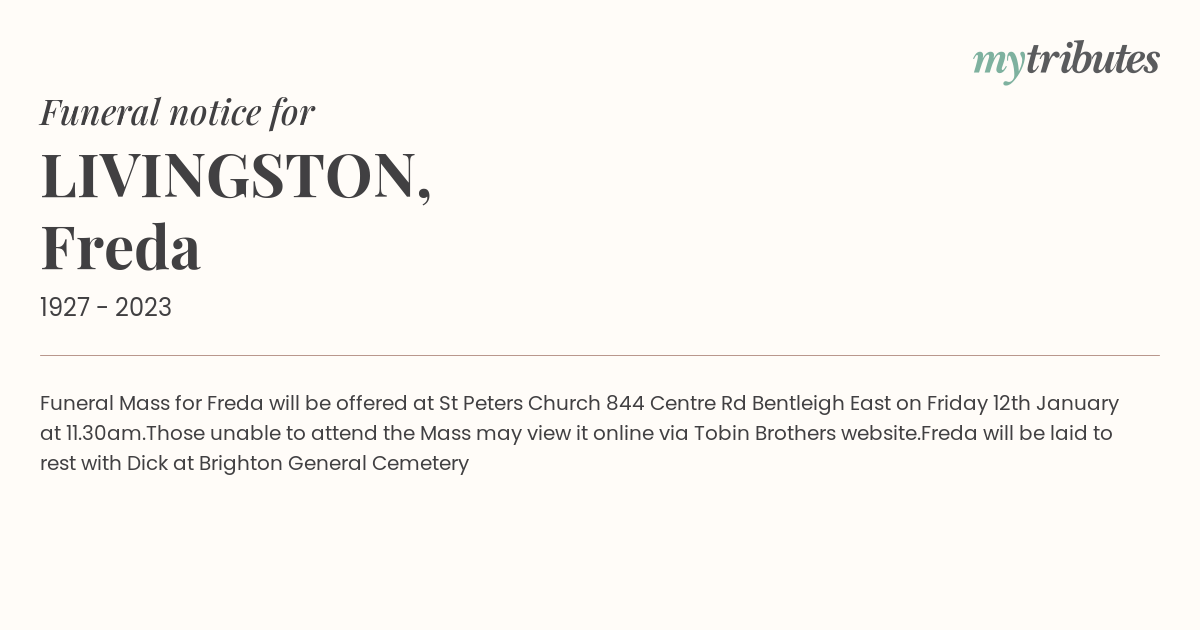Click 'St Peters Church' in the notice
This screenshot has width=1200, height=630.
pos(520,403)
